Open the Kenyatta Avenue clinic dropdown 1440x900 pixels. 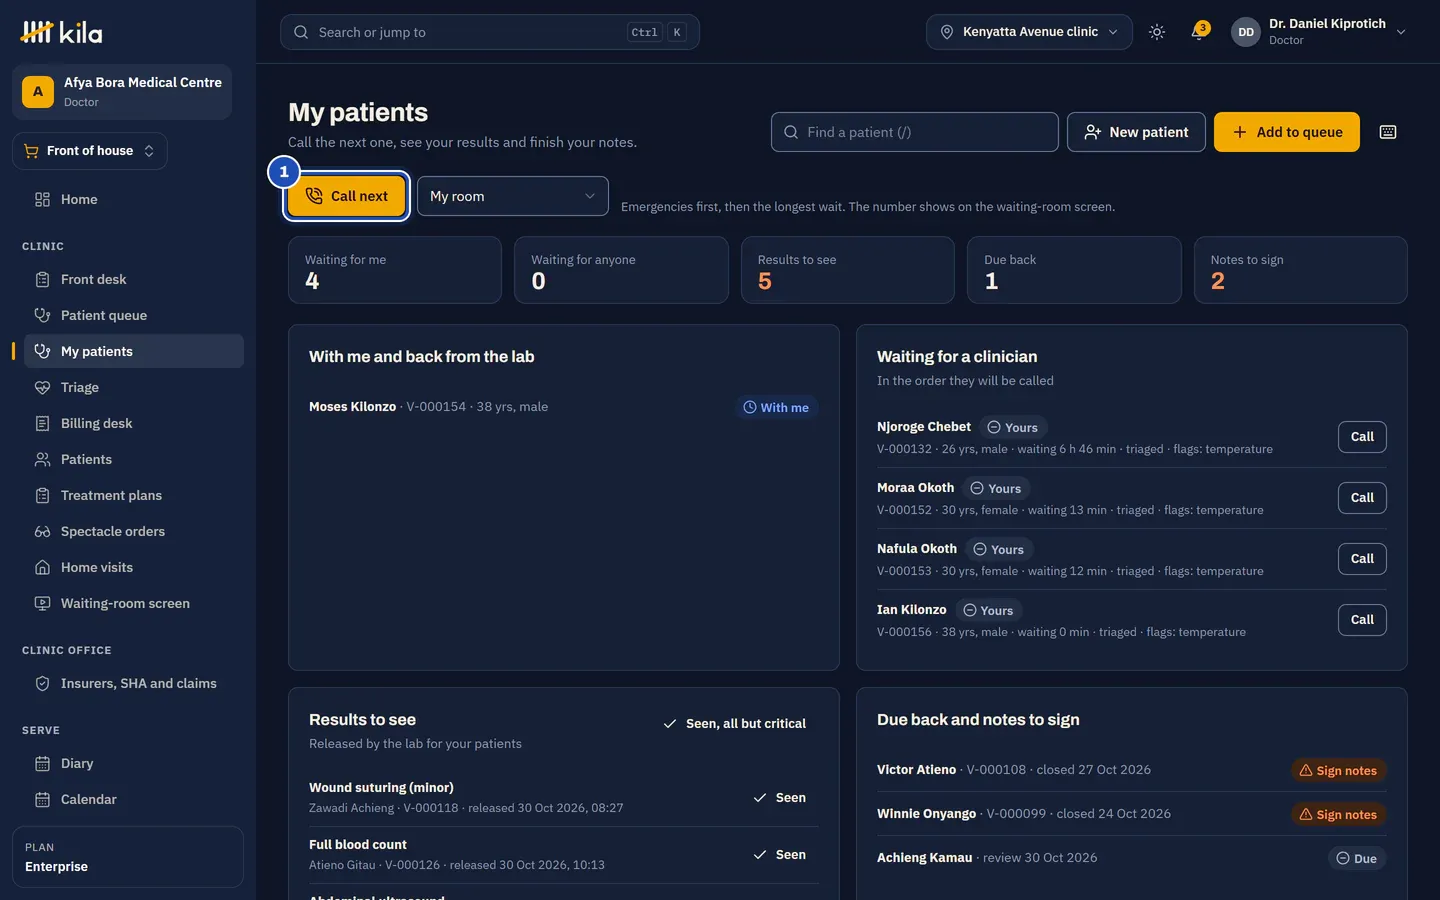(1029, 32)
